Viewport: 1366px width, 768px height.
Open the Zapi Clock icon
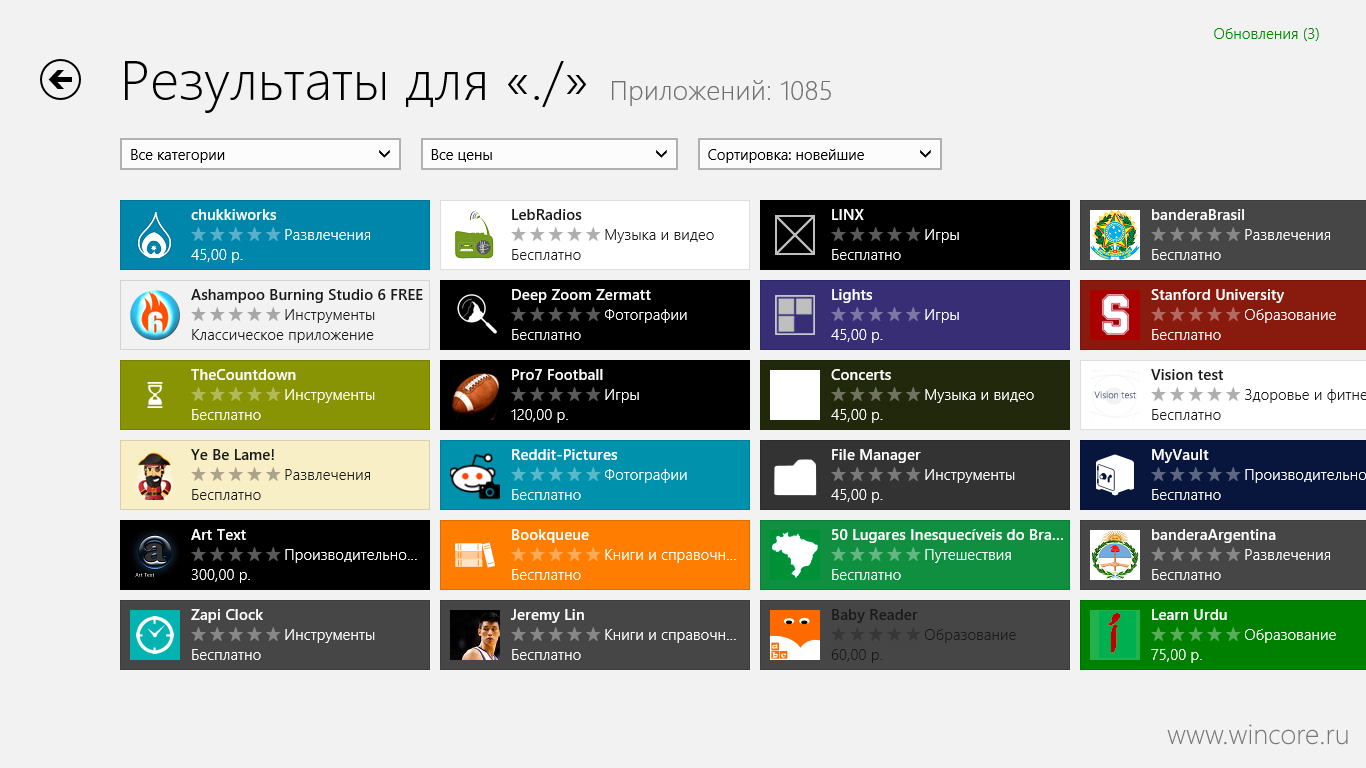point(155,635)
